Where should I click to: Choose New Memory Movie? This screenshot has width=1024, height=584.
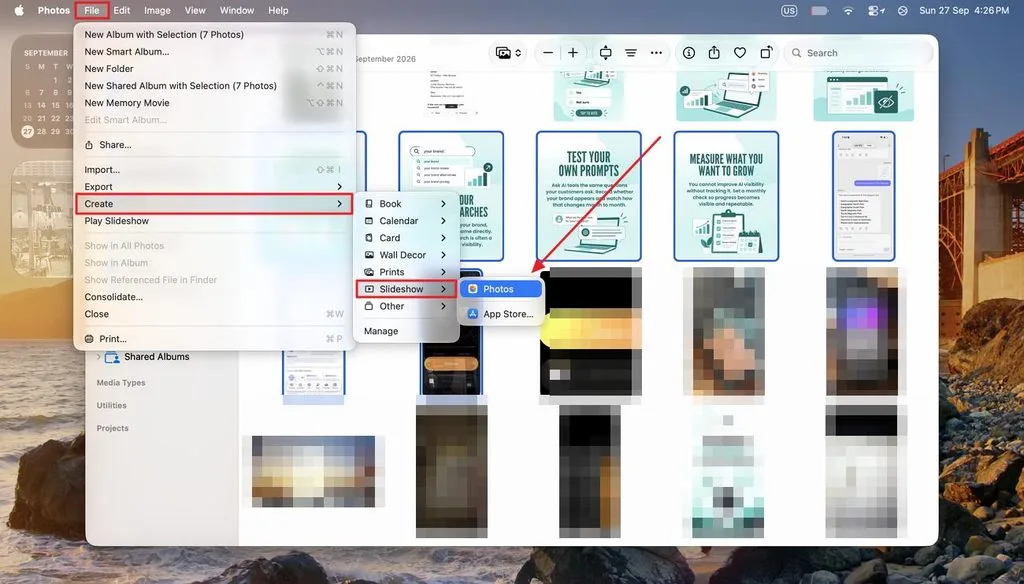pos(214,103)
